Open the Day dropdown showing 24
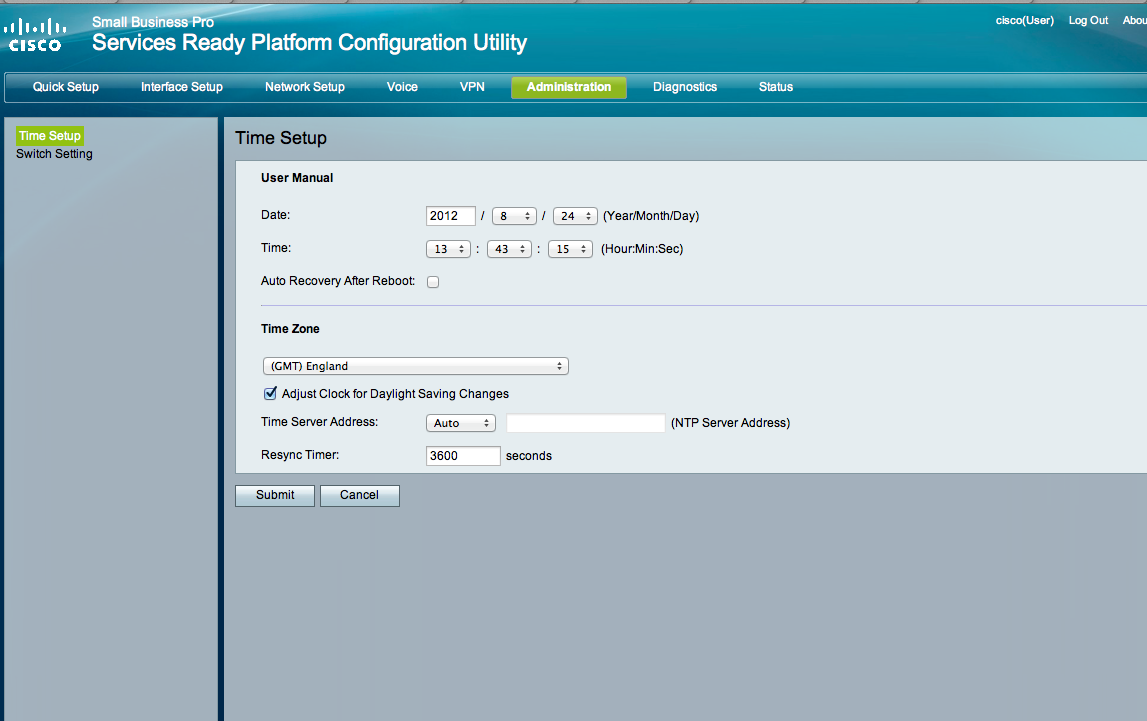Image resolution: width=1147 pixels, height=721 pixels. pos(575,216)
